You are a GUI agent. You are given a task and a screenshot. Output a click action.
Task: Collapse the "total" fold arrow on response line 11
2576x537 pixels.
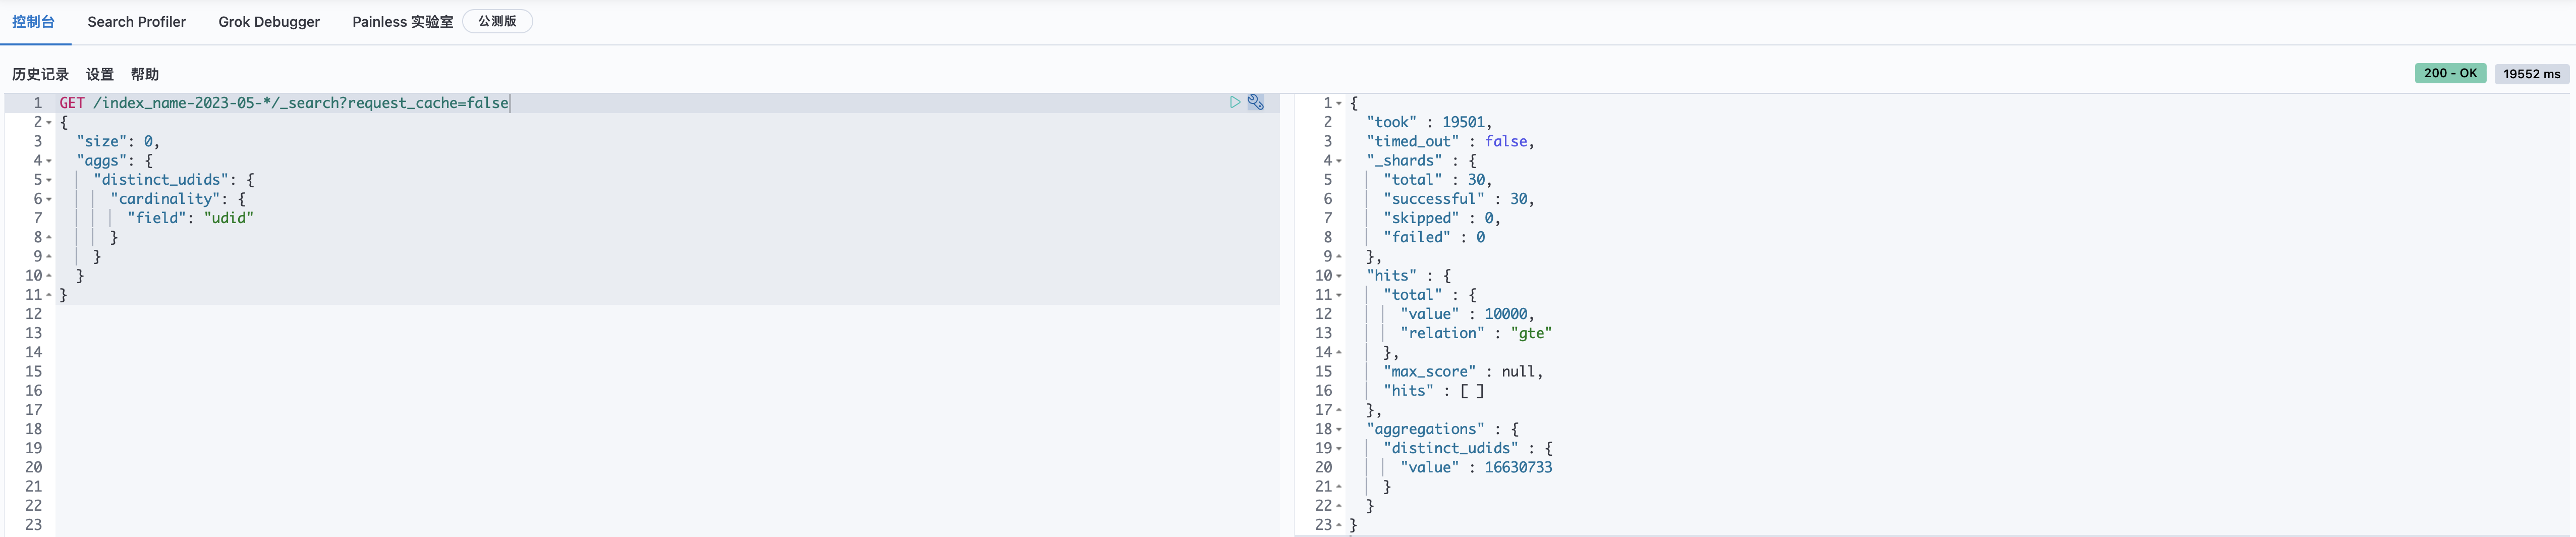click(1339, 295)
